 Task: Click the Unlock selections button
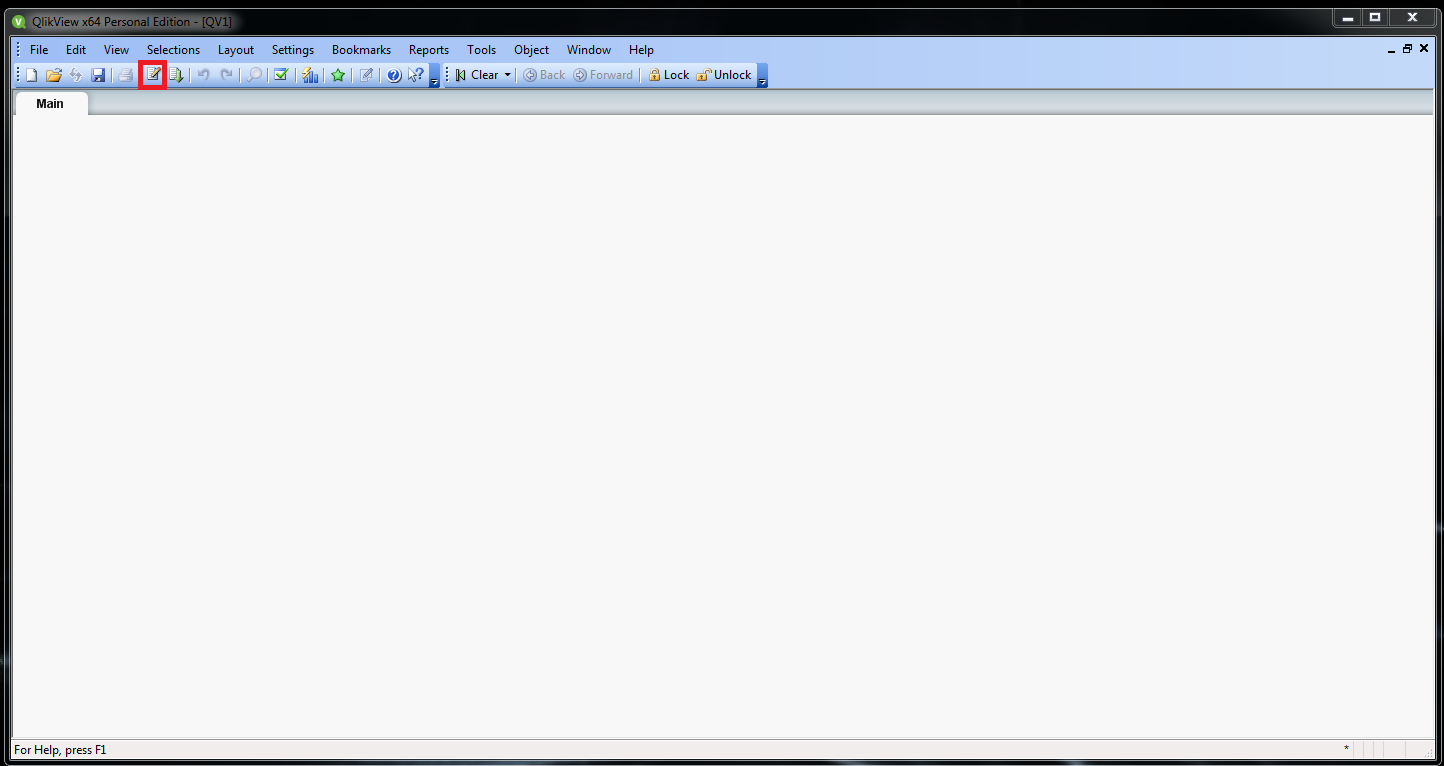coord(723,75)
